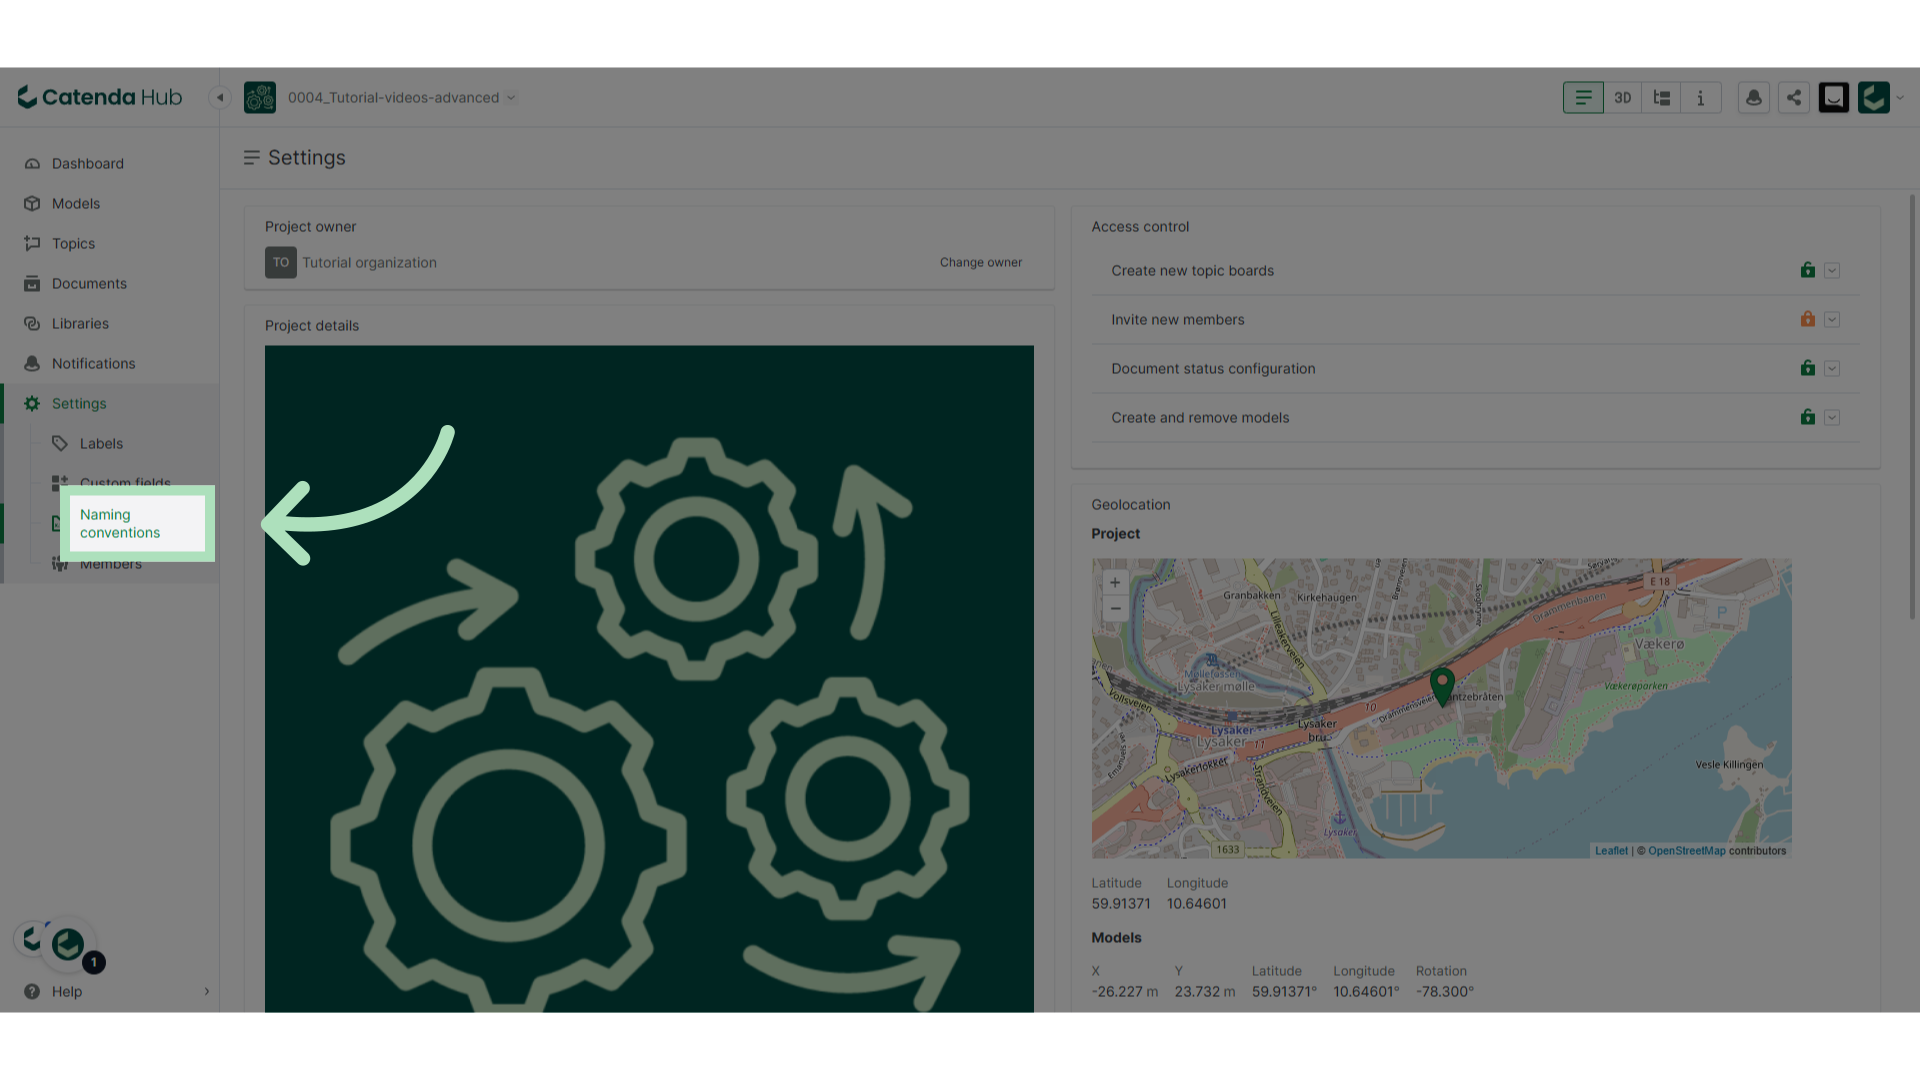The height and width of the screenshot is (1080, 1920).
Task: Click the Y value 23.732 m
Action: 1205,992
